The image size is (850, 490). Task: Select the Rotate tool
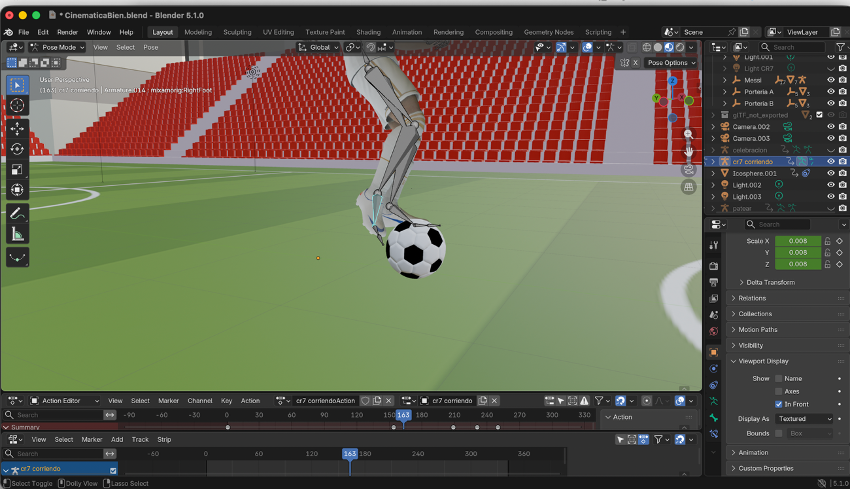(18, 149)
